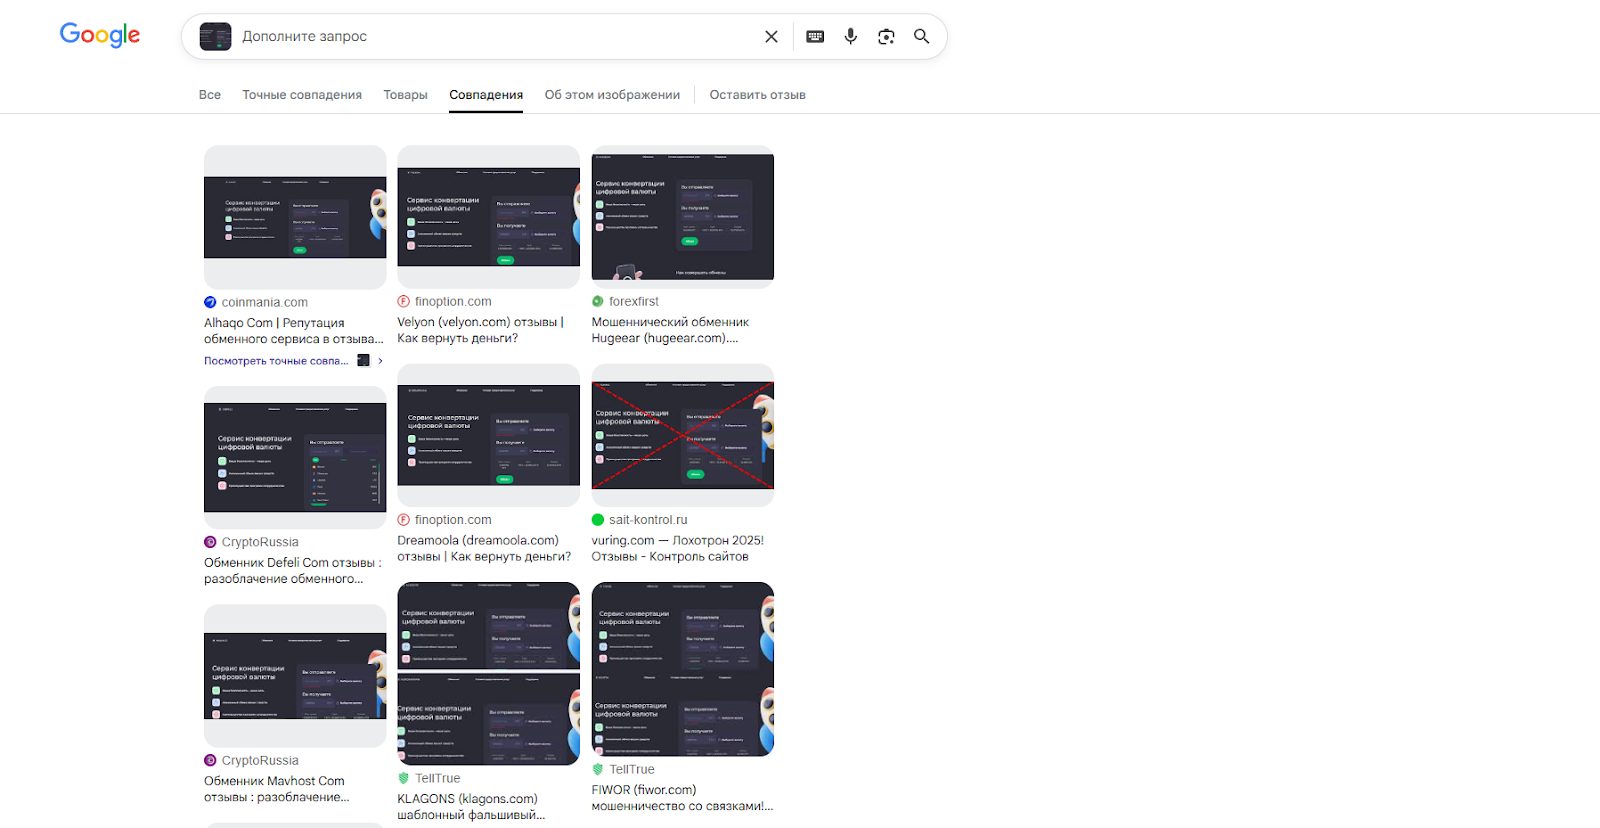Click the Google logo
The width and height of the screenshot is (1600, 828).
point(100,35)
